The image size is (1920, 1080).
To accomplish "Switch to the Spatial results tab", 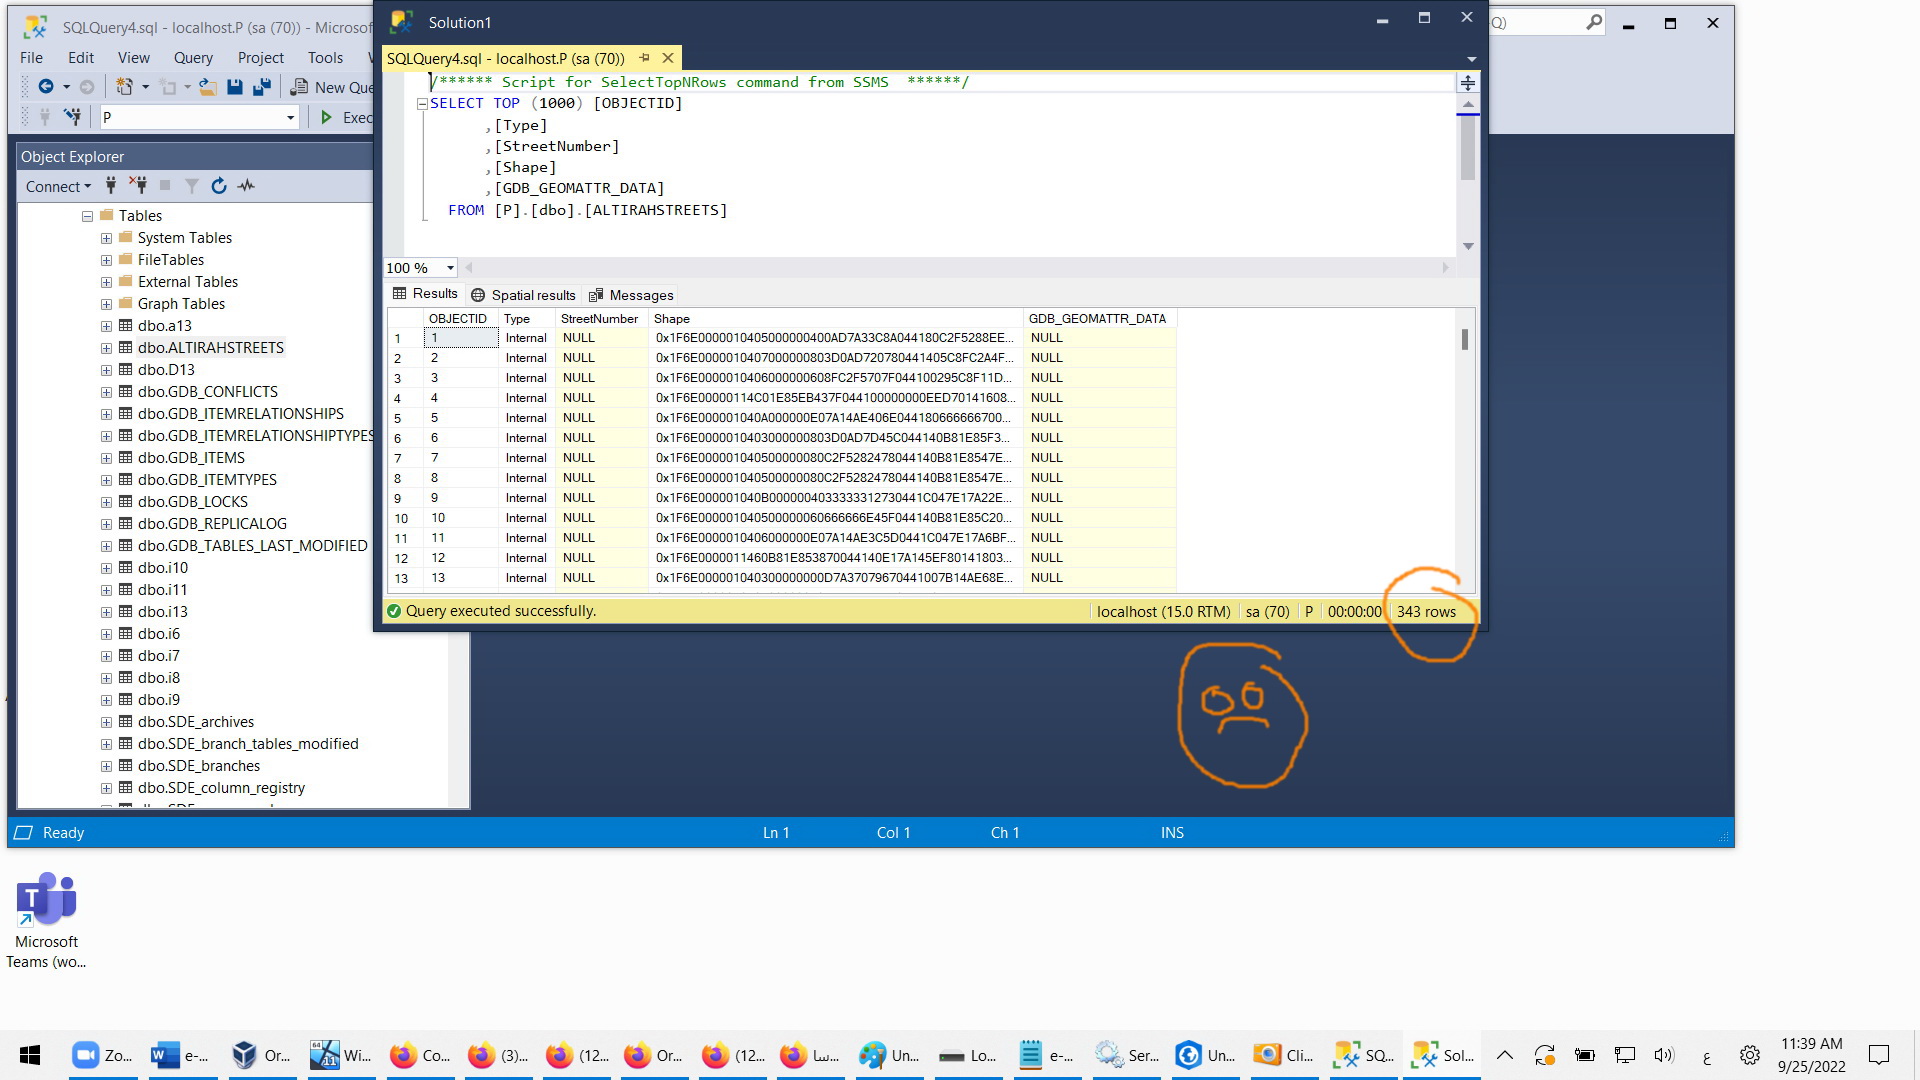I will click(523, 295).
